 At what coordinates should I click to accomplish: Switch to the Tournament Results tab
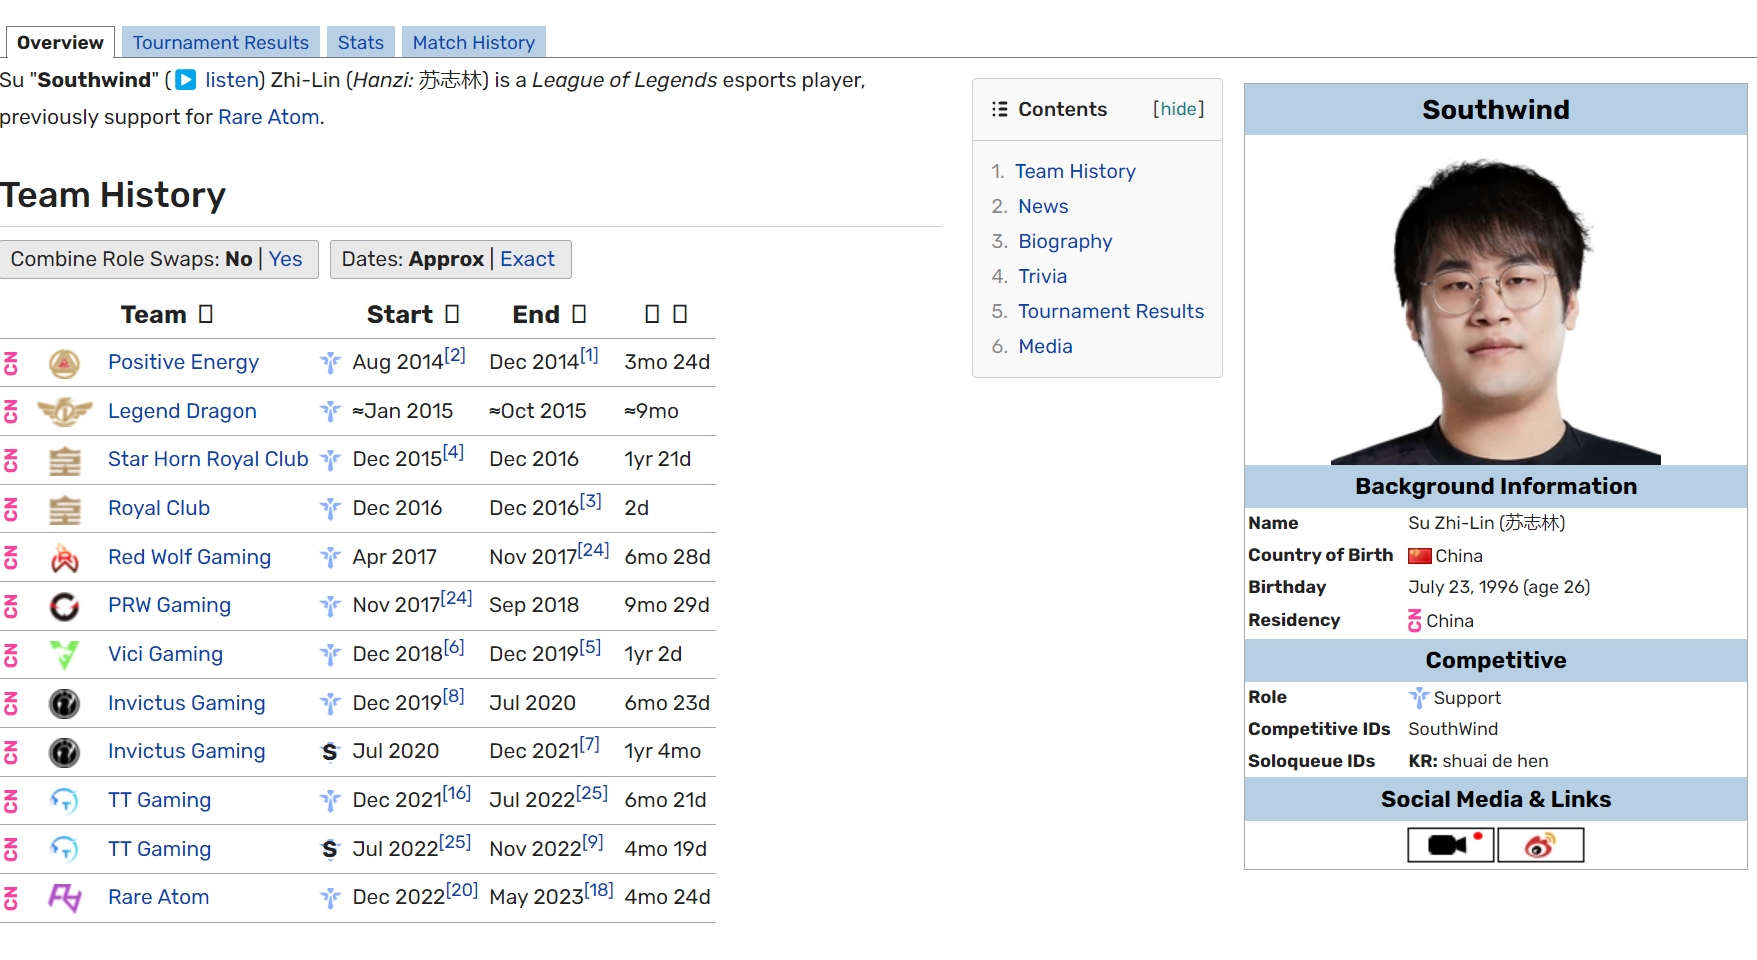(x=221, y=42)
